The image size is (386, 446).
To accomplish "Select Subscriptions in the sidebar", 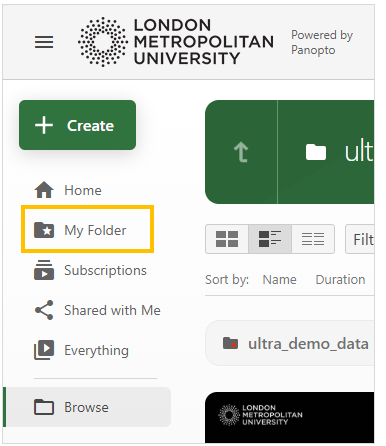I will (90, 270).
